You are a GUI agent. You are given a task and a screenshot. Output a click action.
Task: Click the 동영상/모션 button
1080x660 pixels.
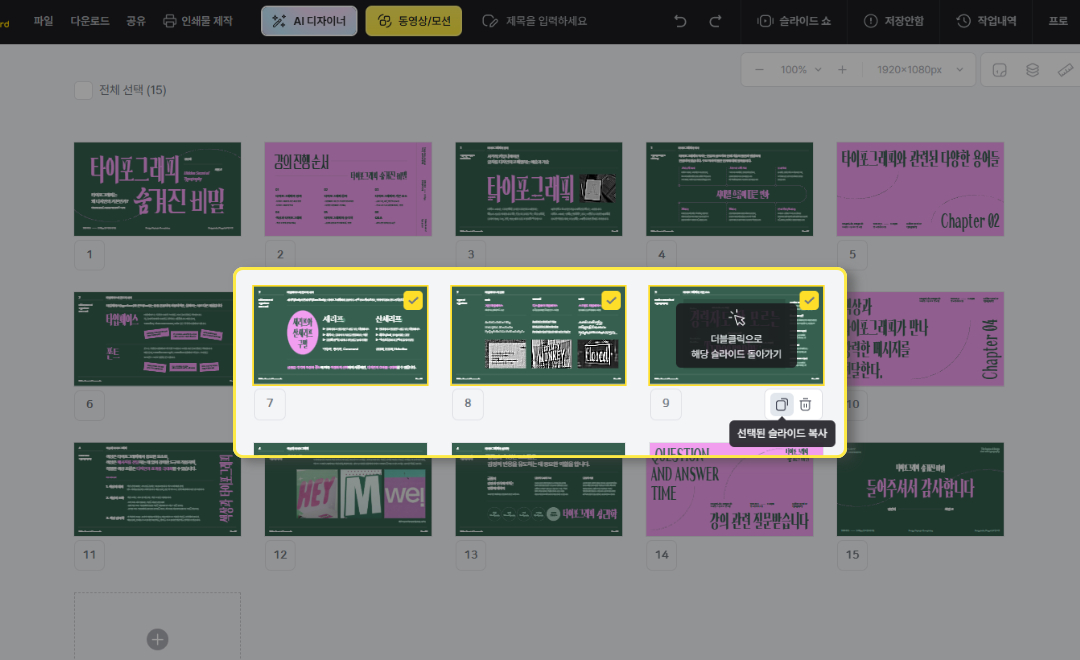click(x=414, y=21)
